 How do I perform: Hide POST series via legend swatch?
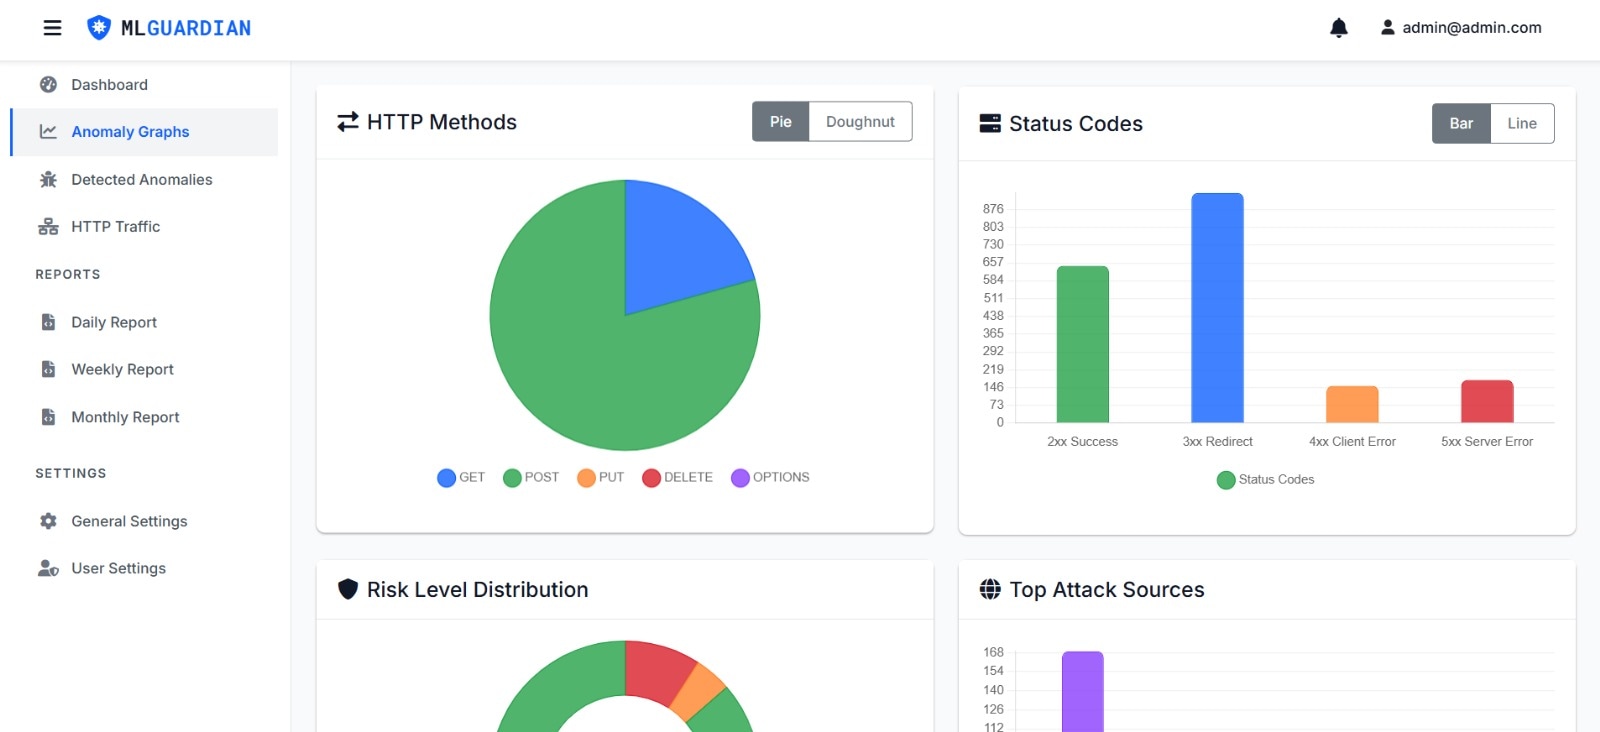tap(512, 478)
